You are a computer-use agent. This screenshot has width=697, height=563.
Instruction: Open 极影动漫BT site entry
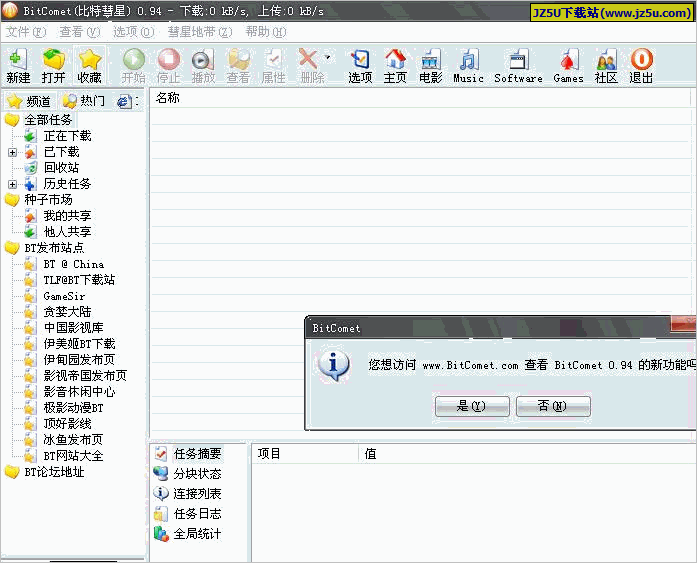click(73, 408)
